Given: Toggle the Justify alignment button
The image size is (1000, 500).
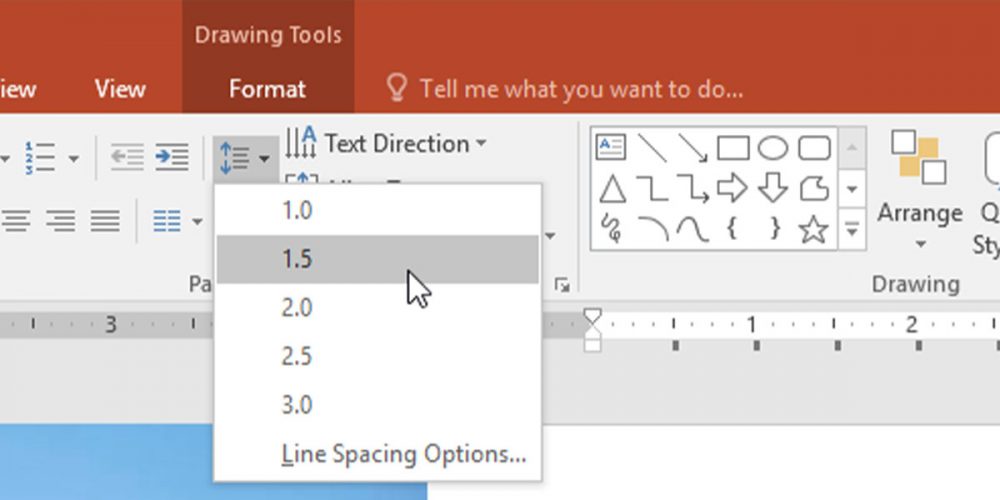Looking at the screenshot, I should pyautogui.click(x=105, y=220).
